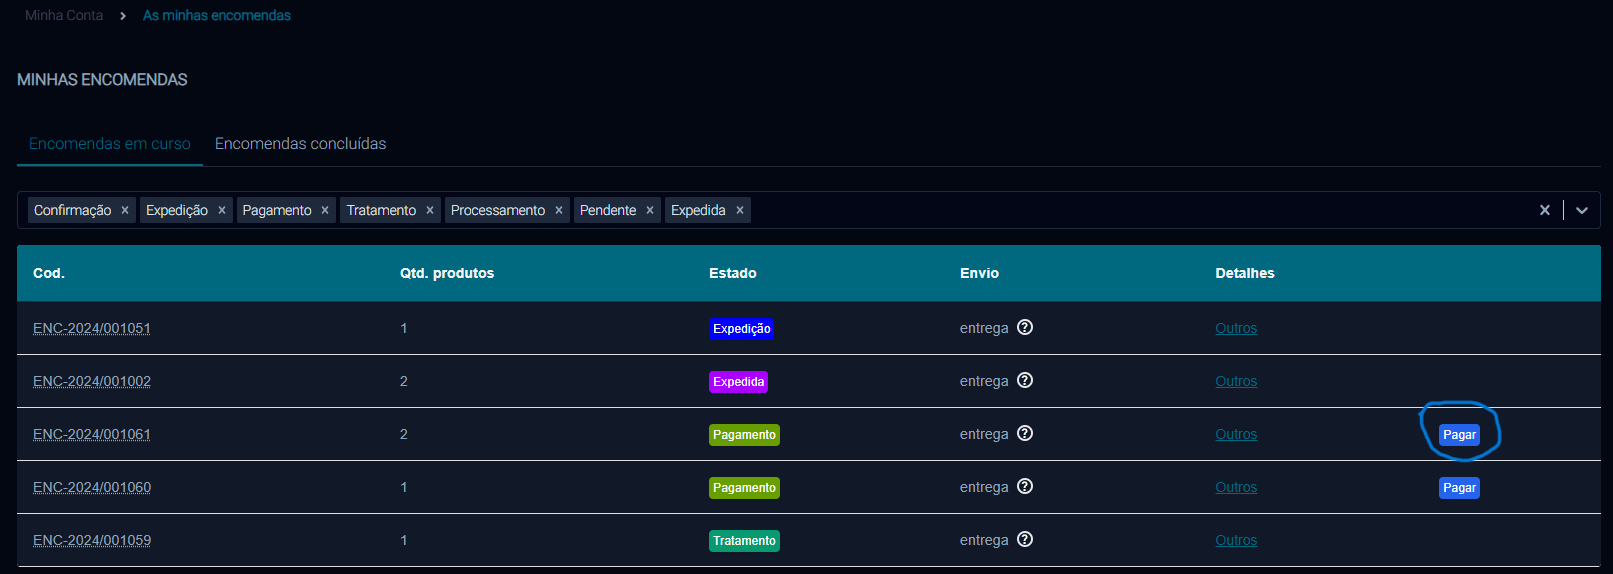
Task: Remove the Pendente filter tag
Action: pos(650,210)
